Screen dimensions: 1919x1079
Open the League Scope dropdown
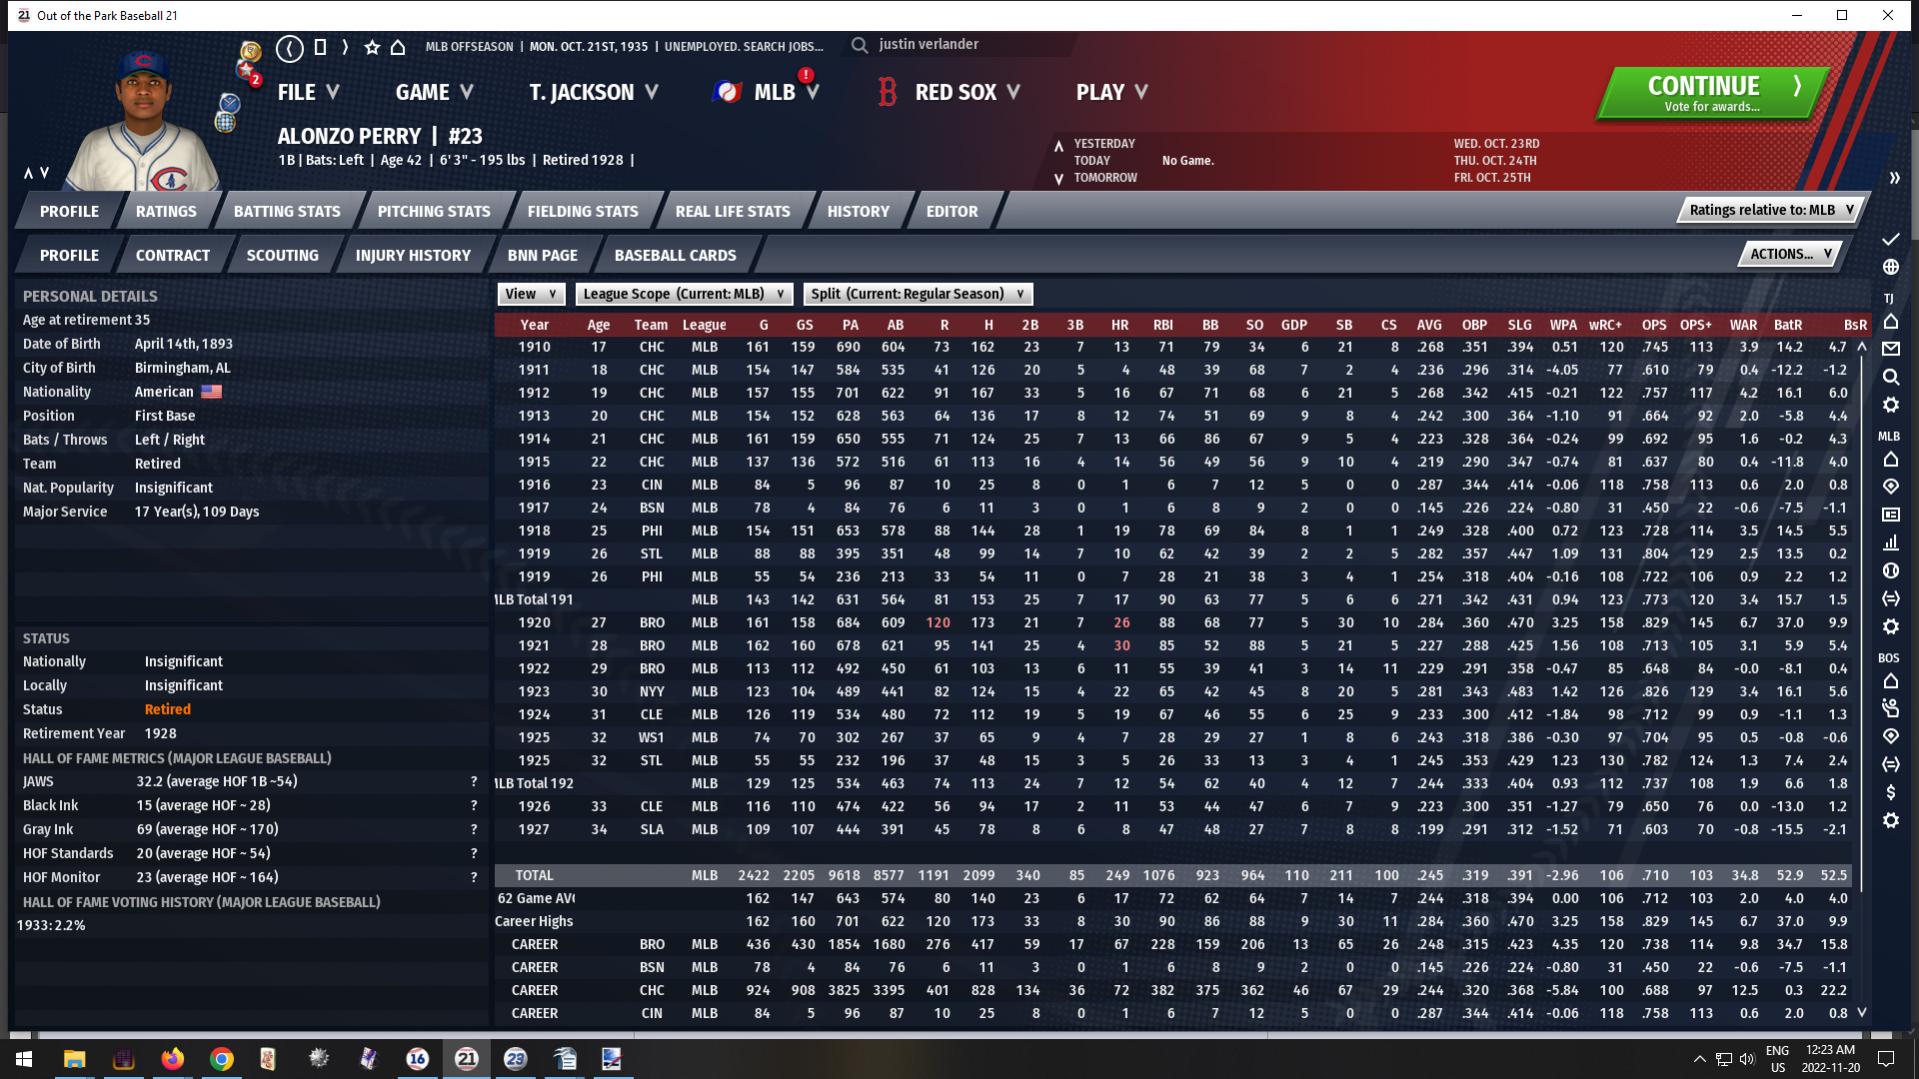684,294
